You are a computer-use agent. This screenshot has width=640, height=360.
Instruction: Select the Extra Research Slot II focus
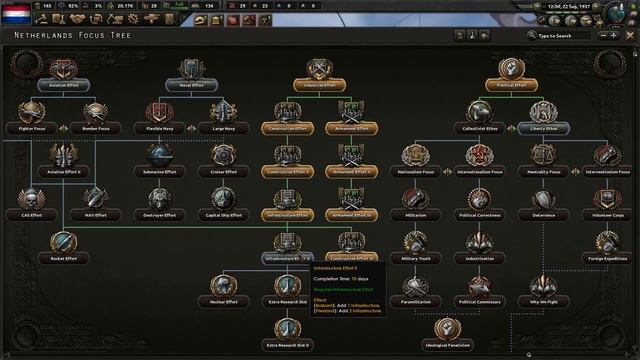click(x=288, y=335)
